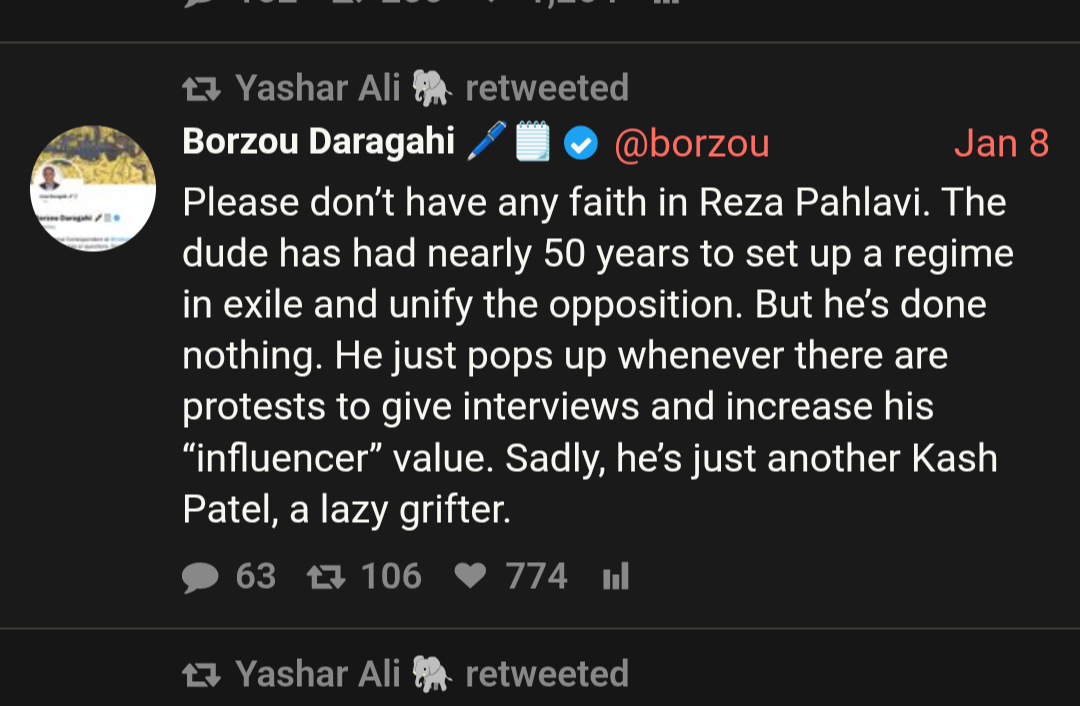Click the pen emoji after Borzou Daragahi
Image resolution: width=1080 pixels, height=706 pixels.
point(487,144)
